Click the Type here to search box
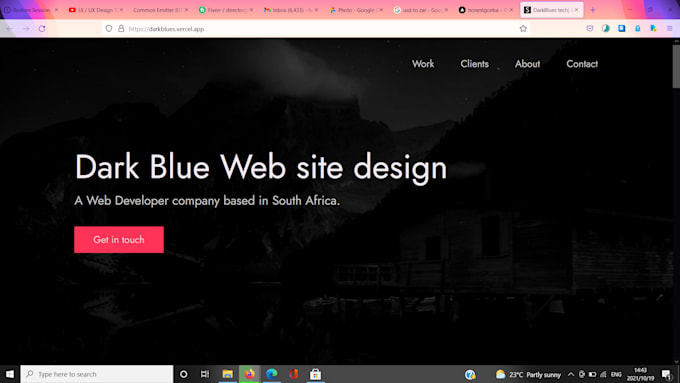This screenshot has height=383, width=680. point(97,374)
